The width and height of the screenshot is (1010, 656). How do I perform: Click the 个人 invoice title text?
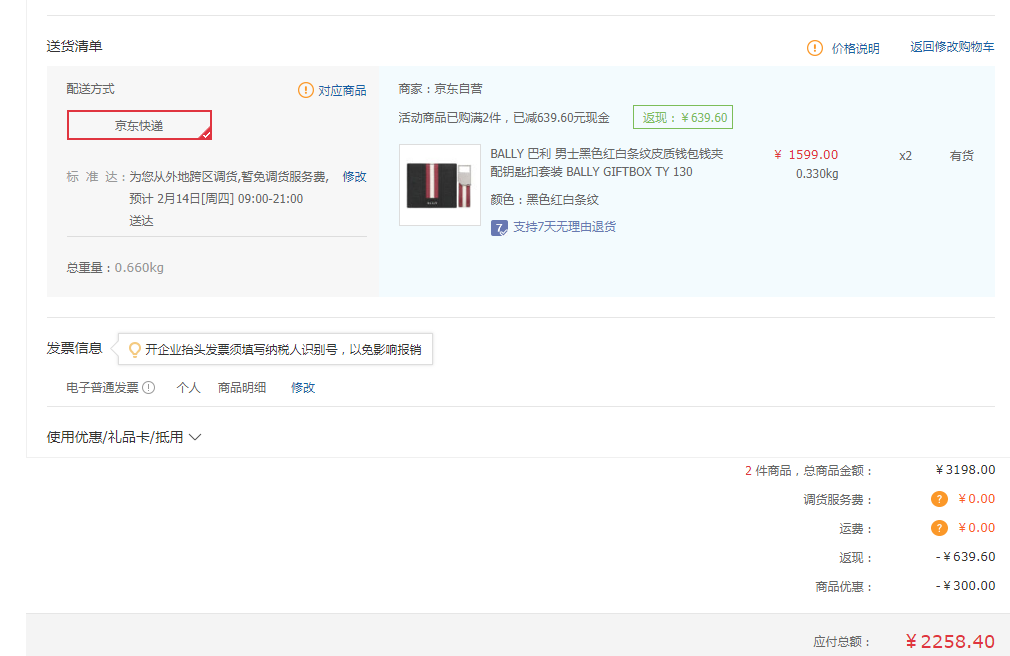[x=188, y=387]
